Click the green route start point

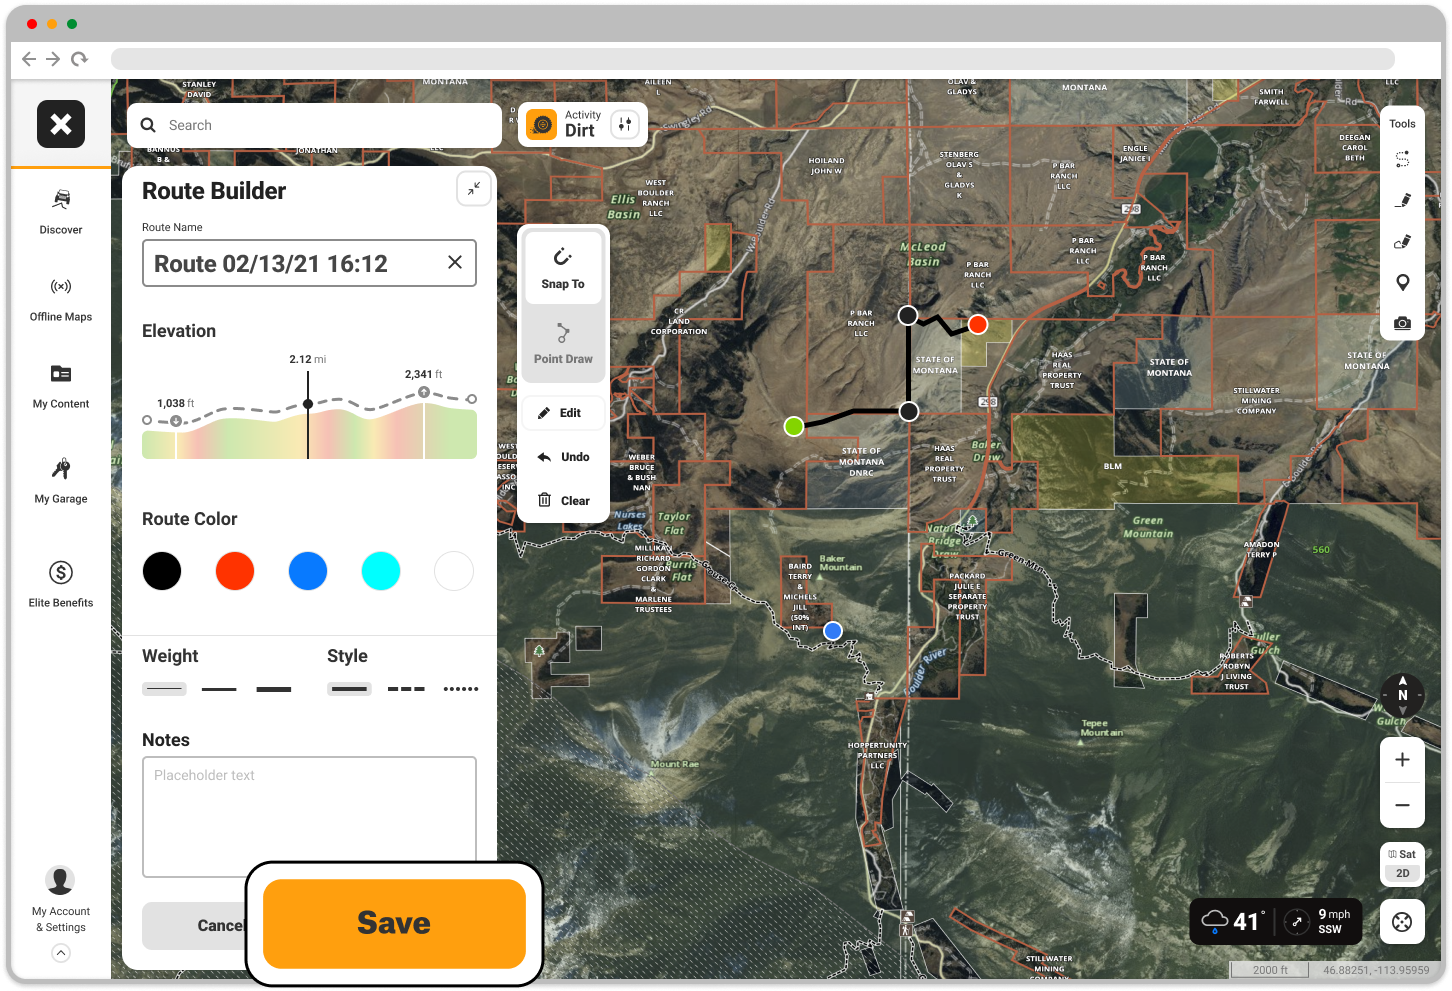pos(794,427)
